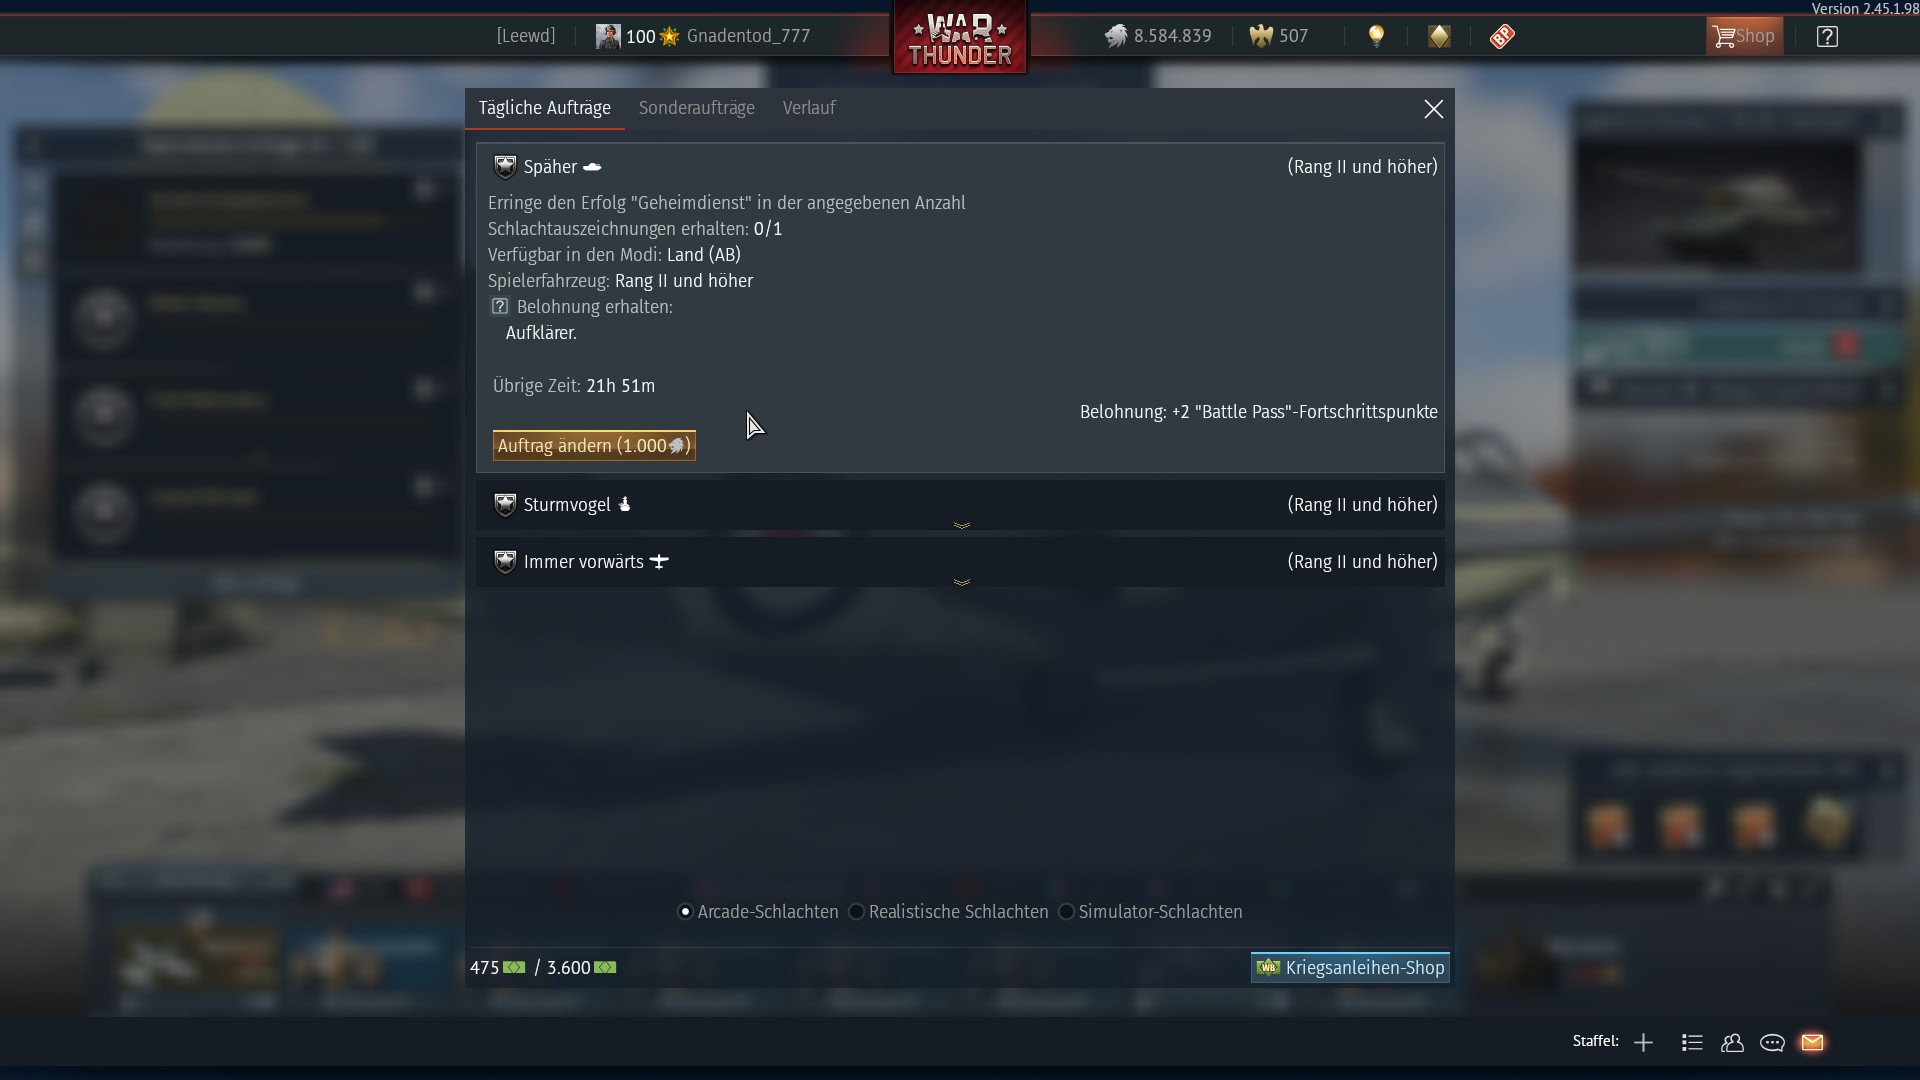Select Arcade-Schlachten radio button
This screenshot has width=1920, height=1080.
click(685, 912)
